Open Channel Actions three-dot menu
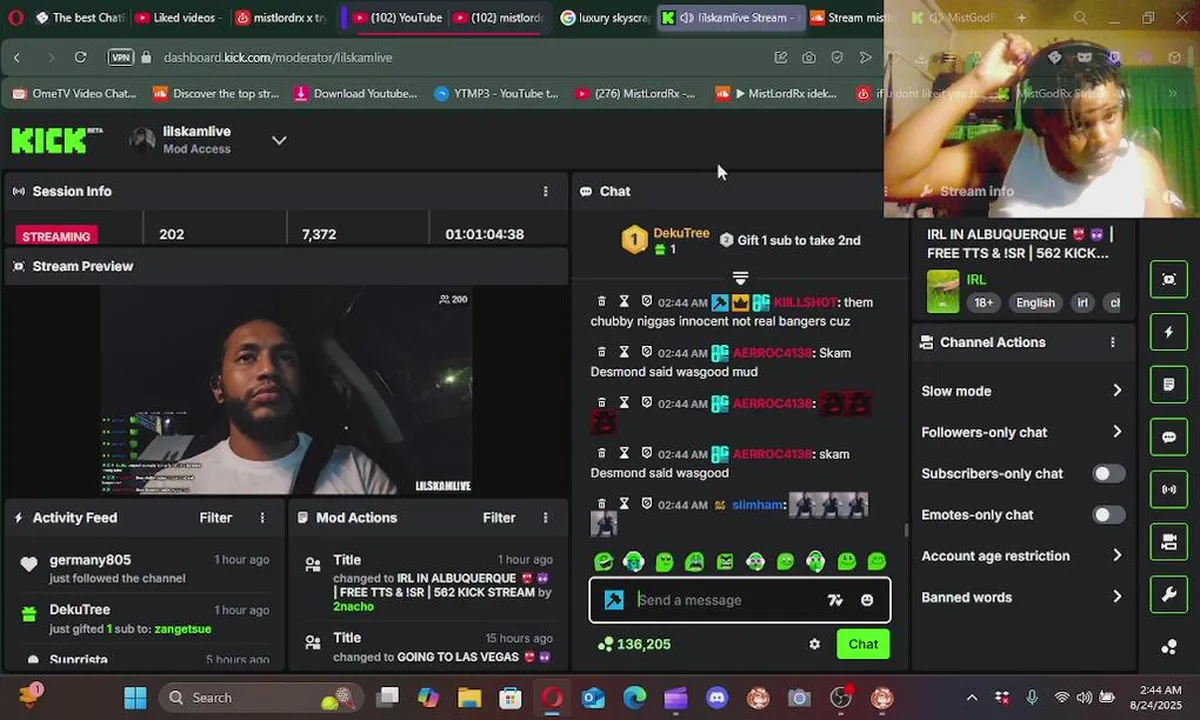Viewport: 1200px width, 720px height. pos(1112,342)
